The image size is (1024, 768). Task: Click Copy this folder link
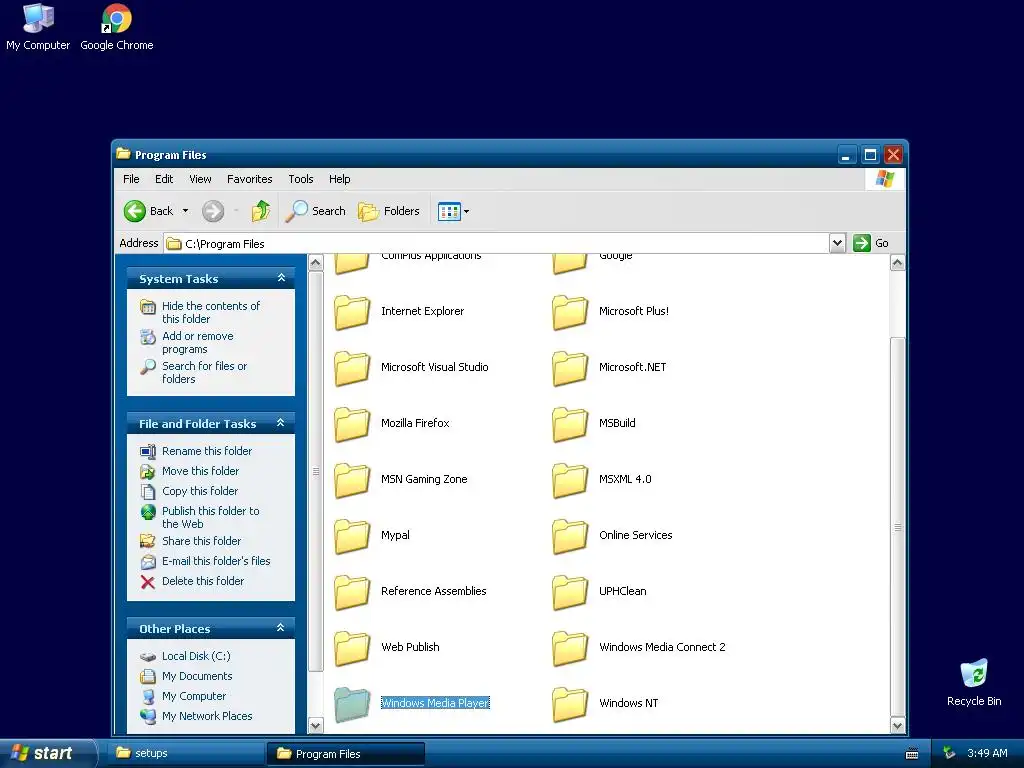pyautogui.click(x=199, y=491)
